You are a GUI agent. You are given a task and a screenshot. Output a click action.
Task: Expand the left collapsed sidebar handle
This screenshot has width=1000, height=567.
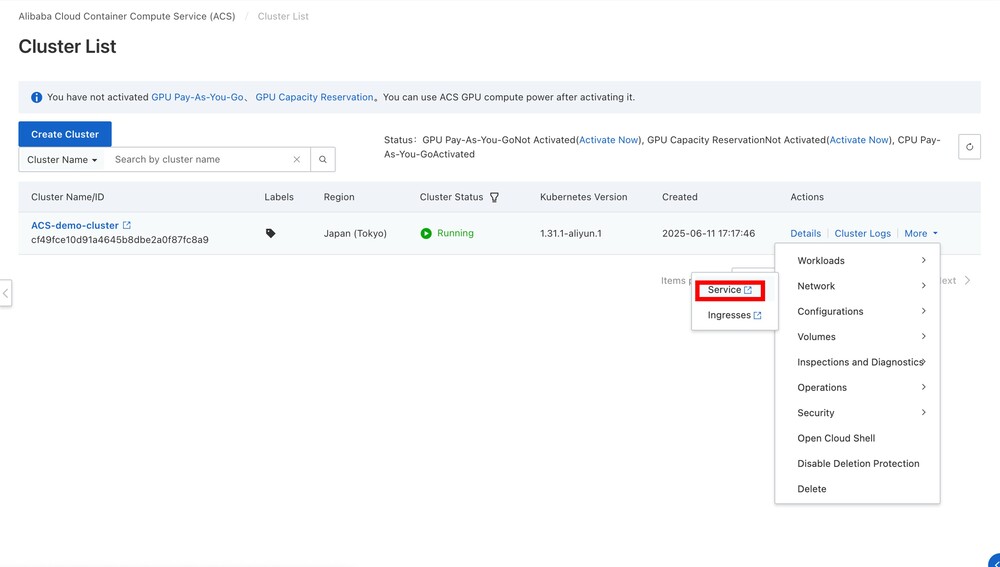click(6, 293)
